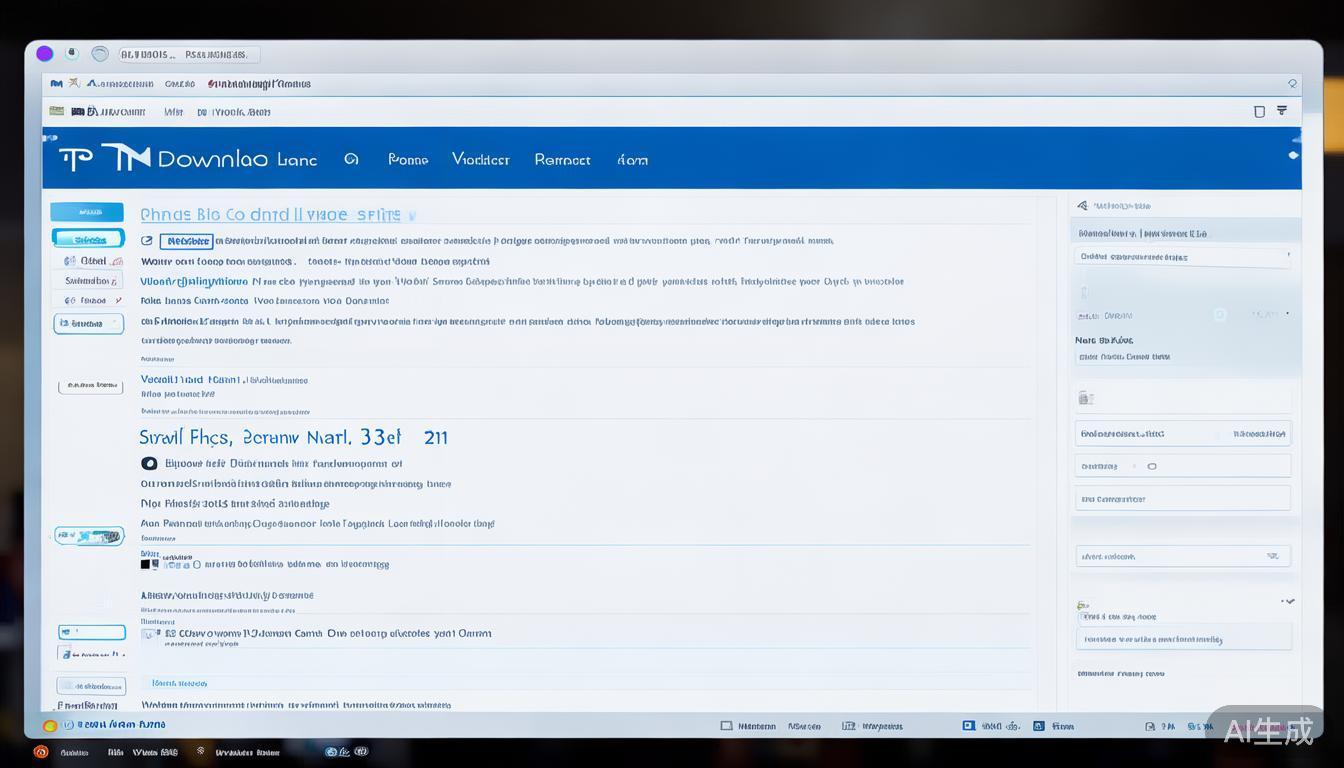Open the first dropdown field in the right sidebar

point(1182,257)
